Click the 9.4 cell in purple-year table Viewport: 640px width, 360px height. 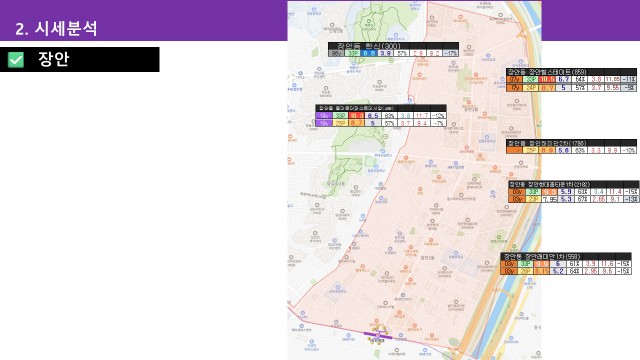422,123
